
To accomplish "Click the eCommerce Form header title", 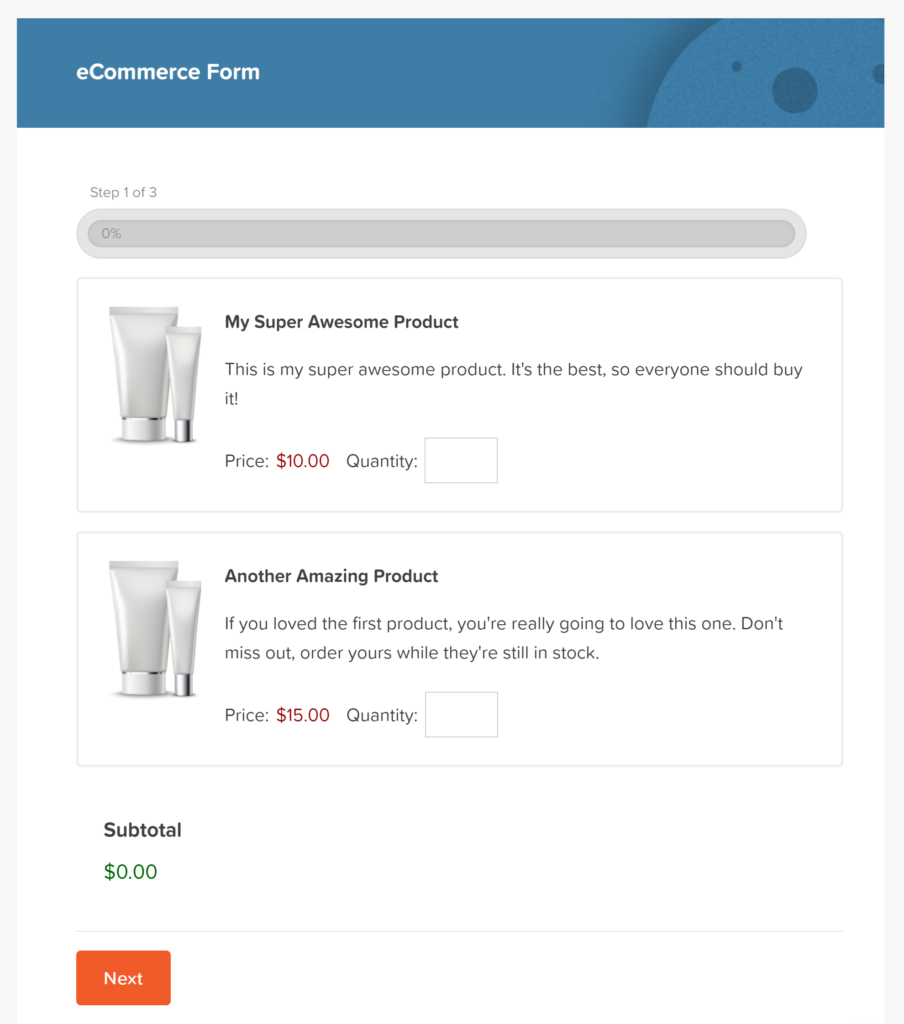I will [168, 72].
